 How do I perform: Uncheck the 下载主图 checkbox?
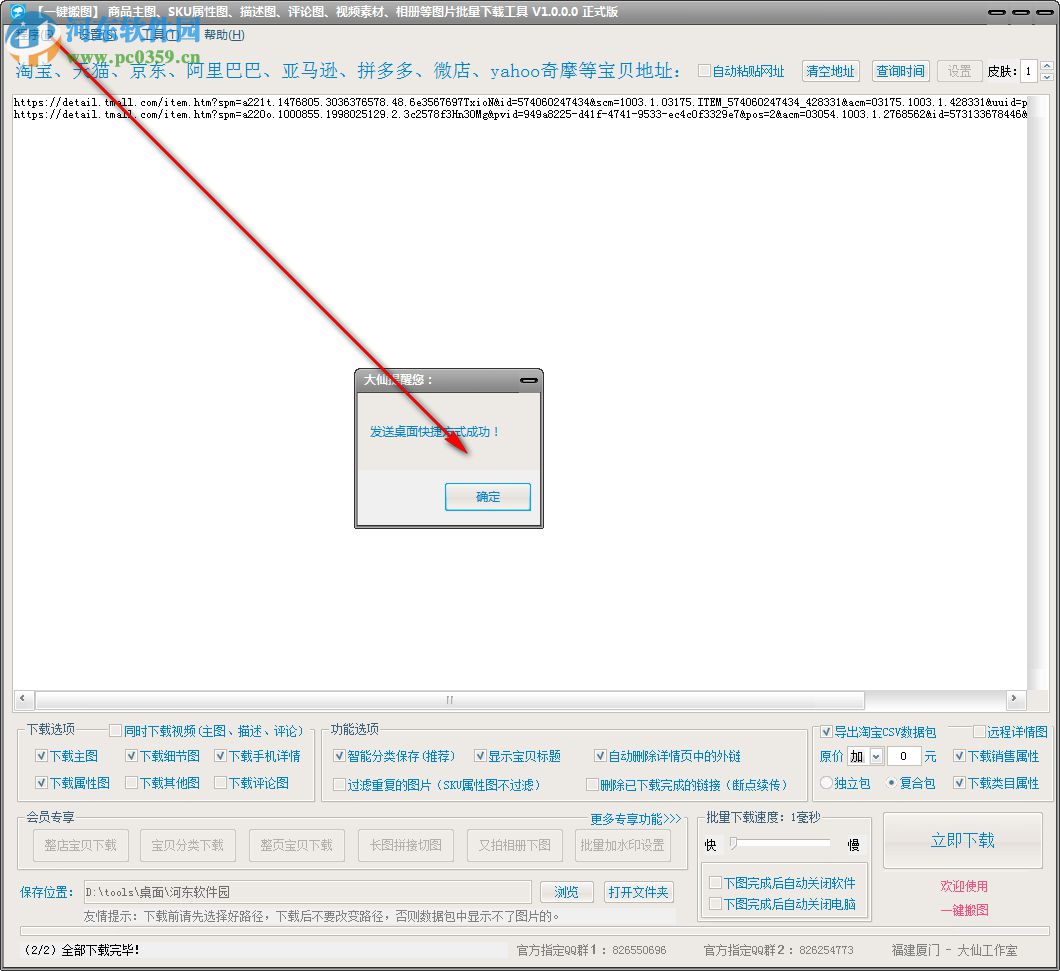coord(41,755)
